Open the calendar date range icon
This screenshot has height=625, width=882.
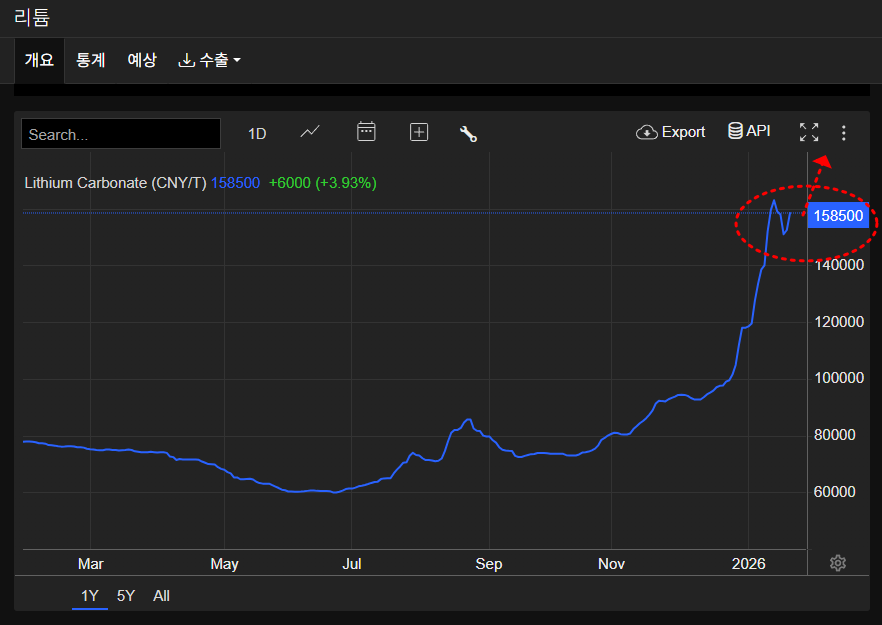(x=366, y=132)
